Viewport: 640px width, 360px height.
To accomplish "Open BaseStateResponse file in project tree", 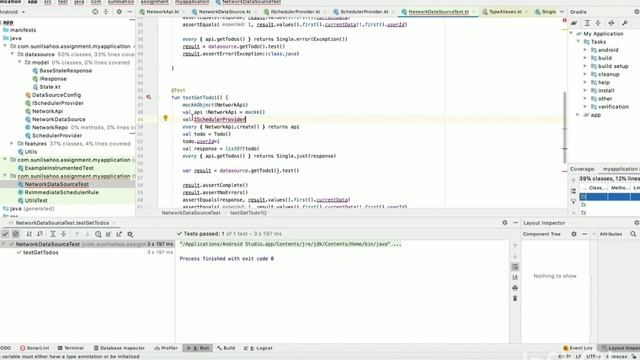I will (65, 71).
